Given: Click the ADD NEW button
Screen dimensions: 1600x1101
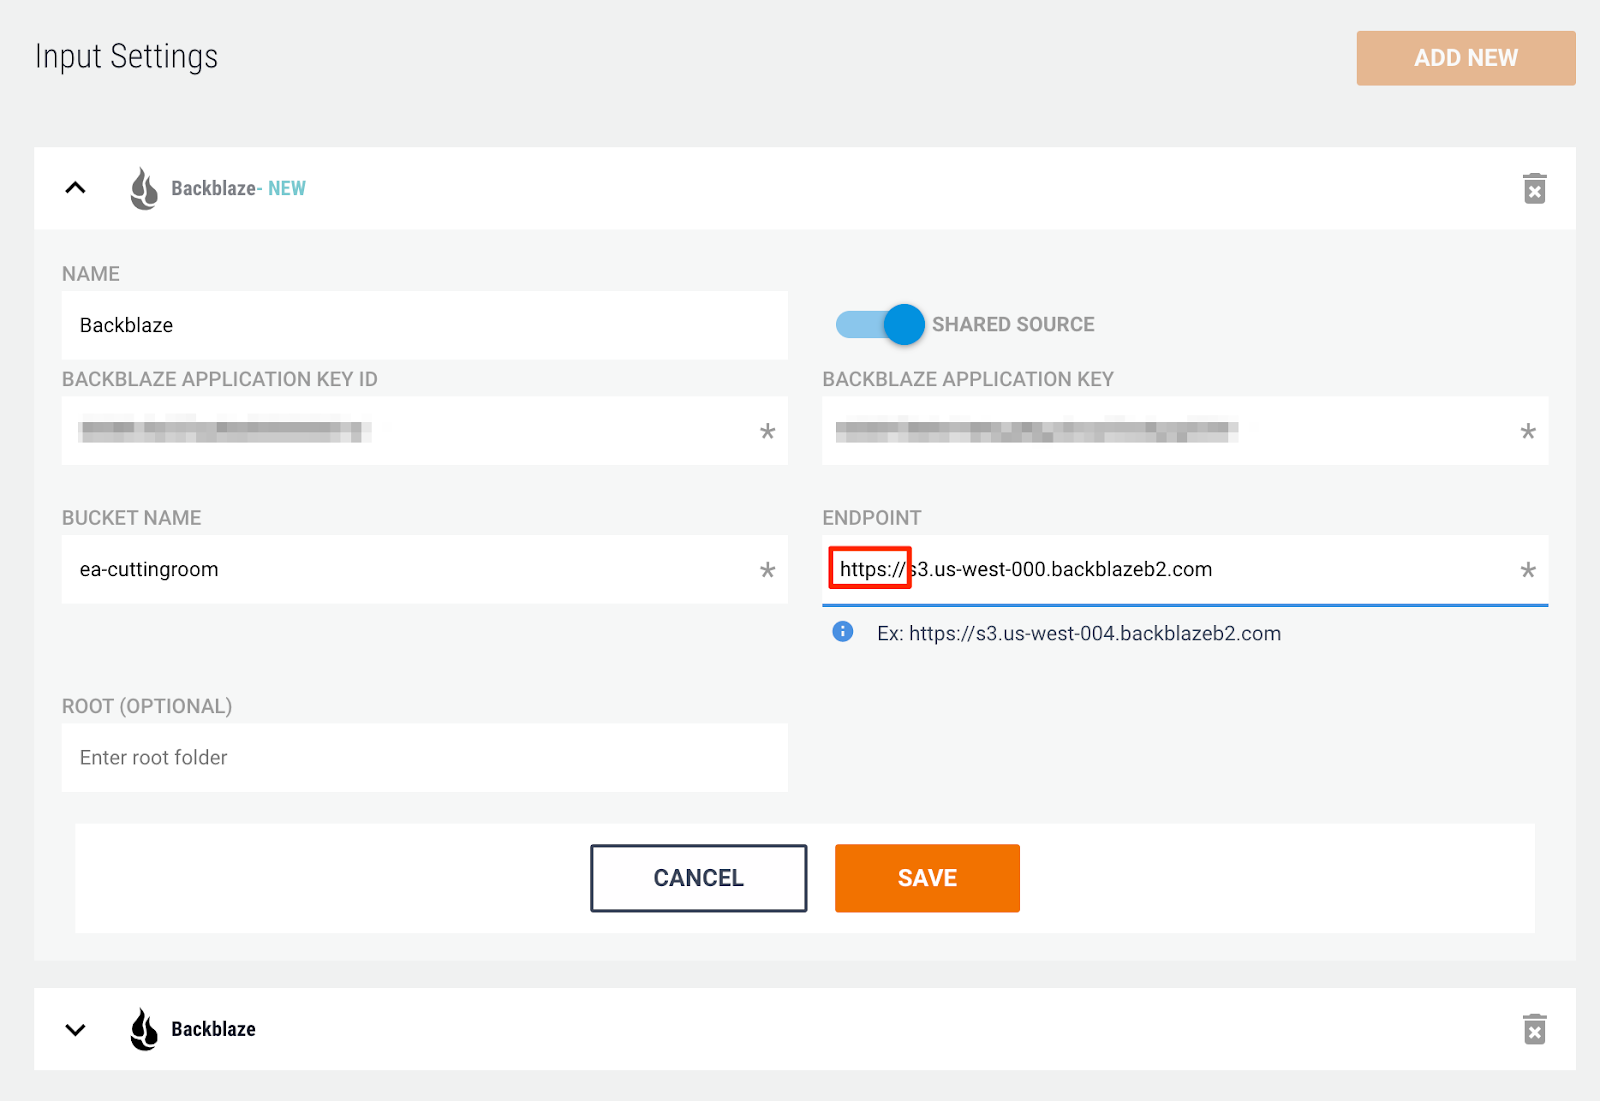Looking at the screenshot, I should pyautogui.click(x=1465, y=58).
